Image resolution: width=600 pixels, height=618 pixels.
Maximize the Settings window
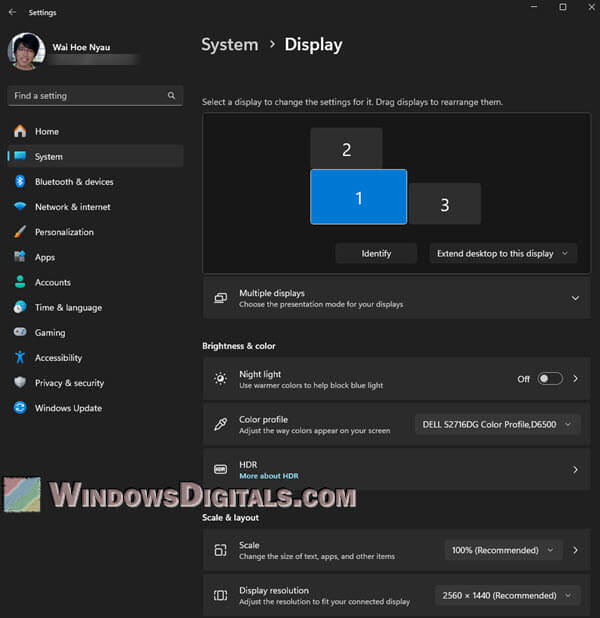tap(563, 7)
